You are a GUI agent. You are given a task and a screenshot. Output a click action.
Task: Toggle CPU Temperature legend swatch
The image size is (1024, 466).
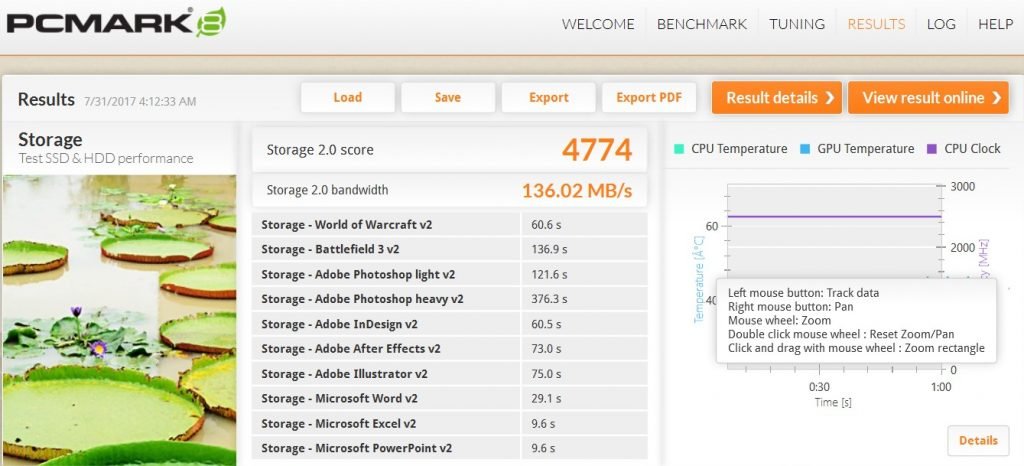(679, 149)
